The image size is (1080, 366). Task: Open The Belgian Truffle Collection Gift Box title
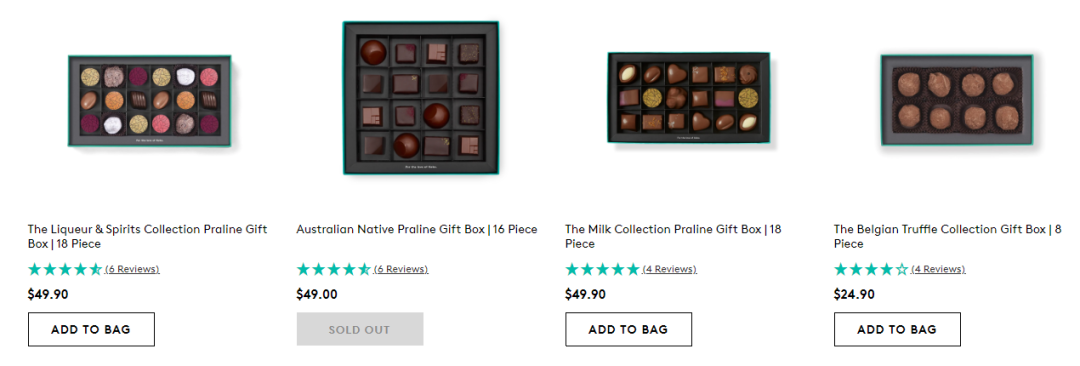948,236
